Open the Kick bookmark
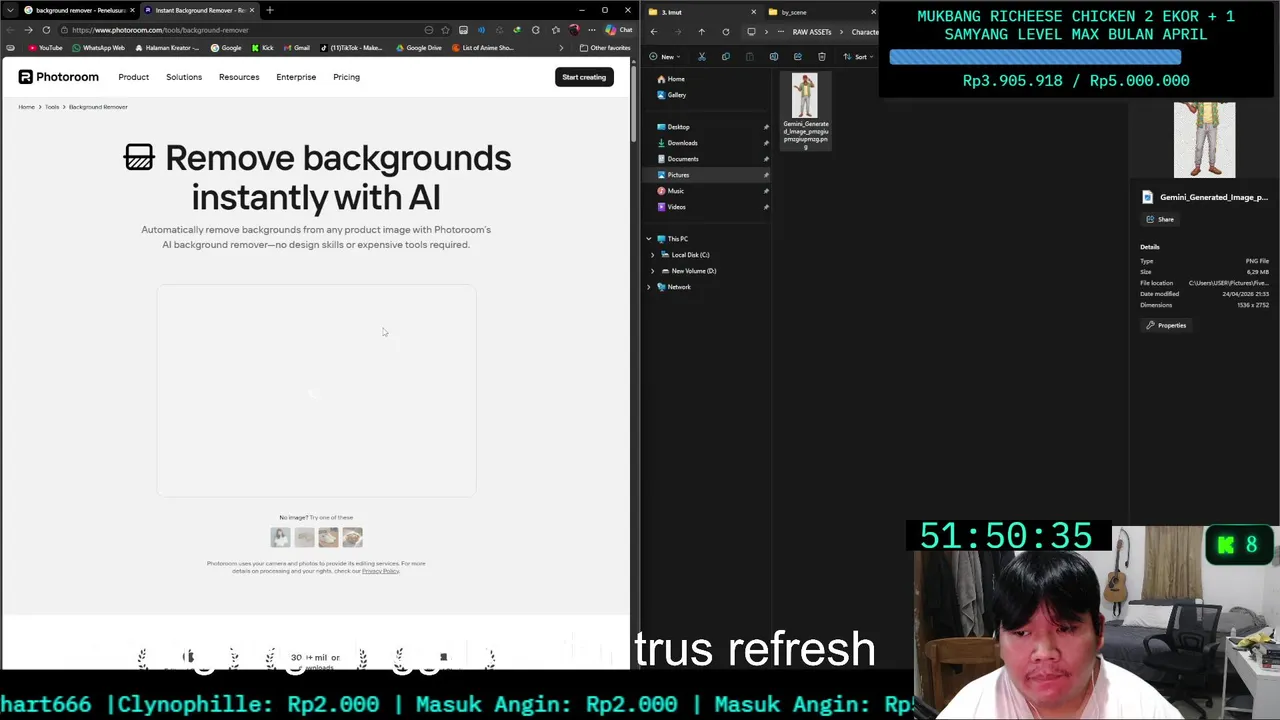1280x720 pixels. click(x=262, y=48)
